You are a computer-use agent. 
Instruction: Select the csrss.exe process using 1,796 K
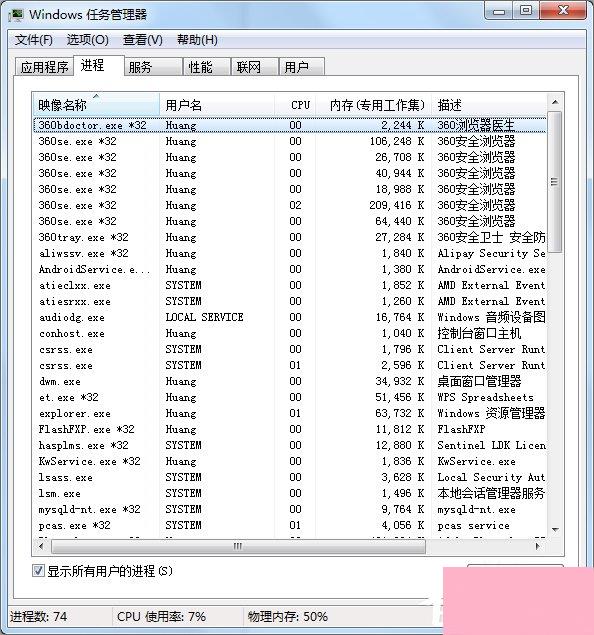tap(290, 349)
